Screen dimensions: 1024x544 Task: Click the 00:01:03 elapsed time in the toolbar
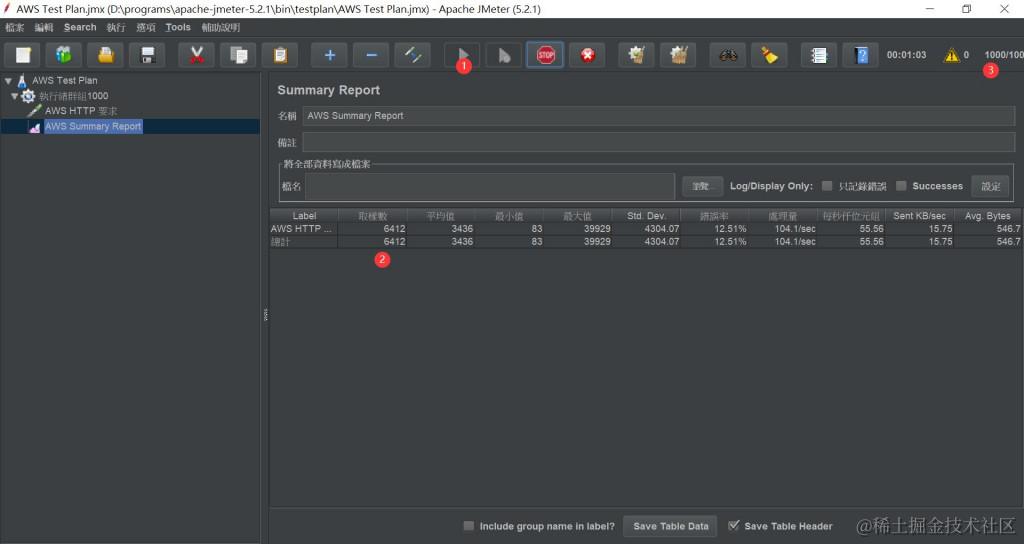[x=906, y=55]
